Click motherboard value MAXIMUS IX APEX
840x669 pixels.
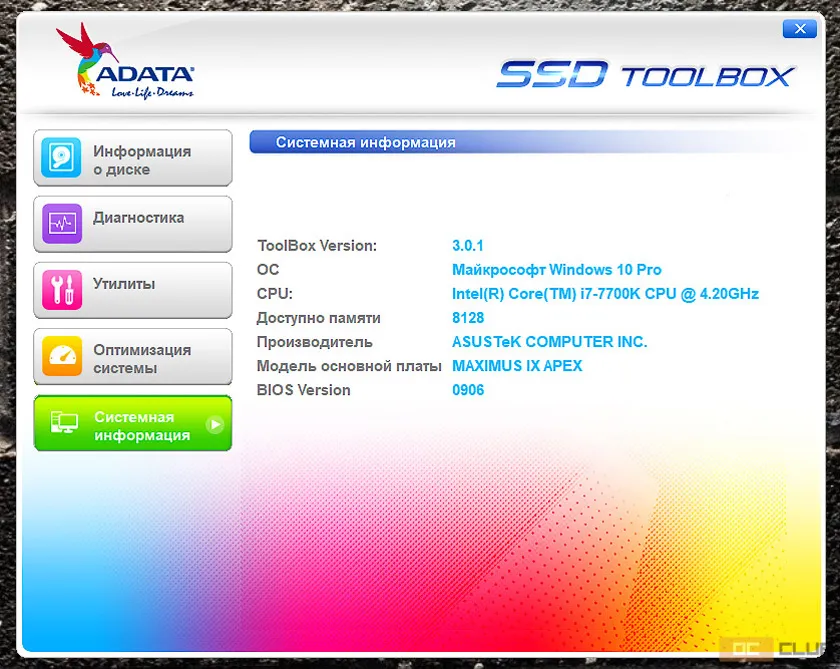coord(517,366)
